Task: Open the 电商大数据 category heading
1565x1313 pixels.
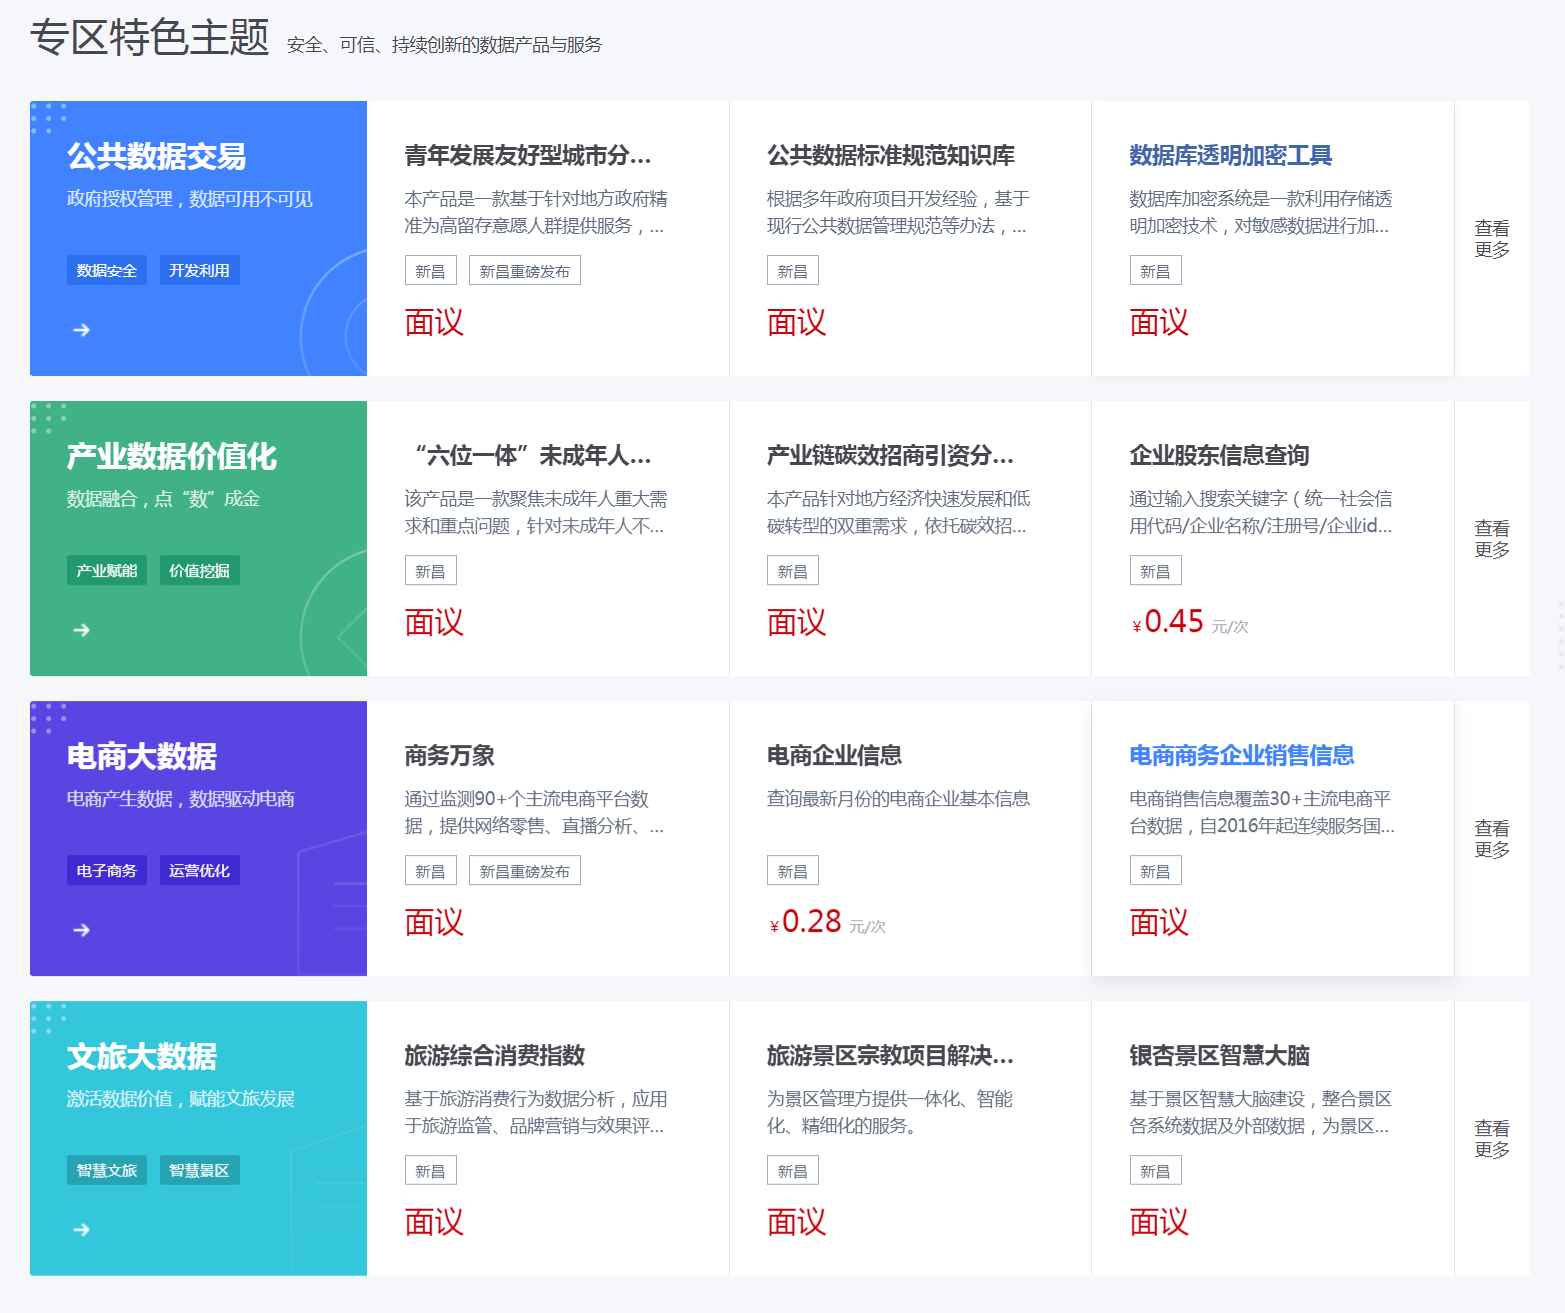Action: pyautogui.click(x=142, y=756)
